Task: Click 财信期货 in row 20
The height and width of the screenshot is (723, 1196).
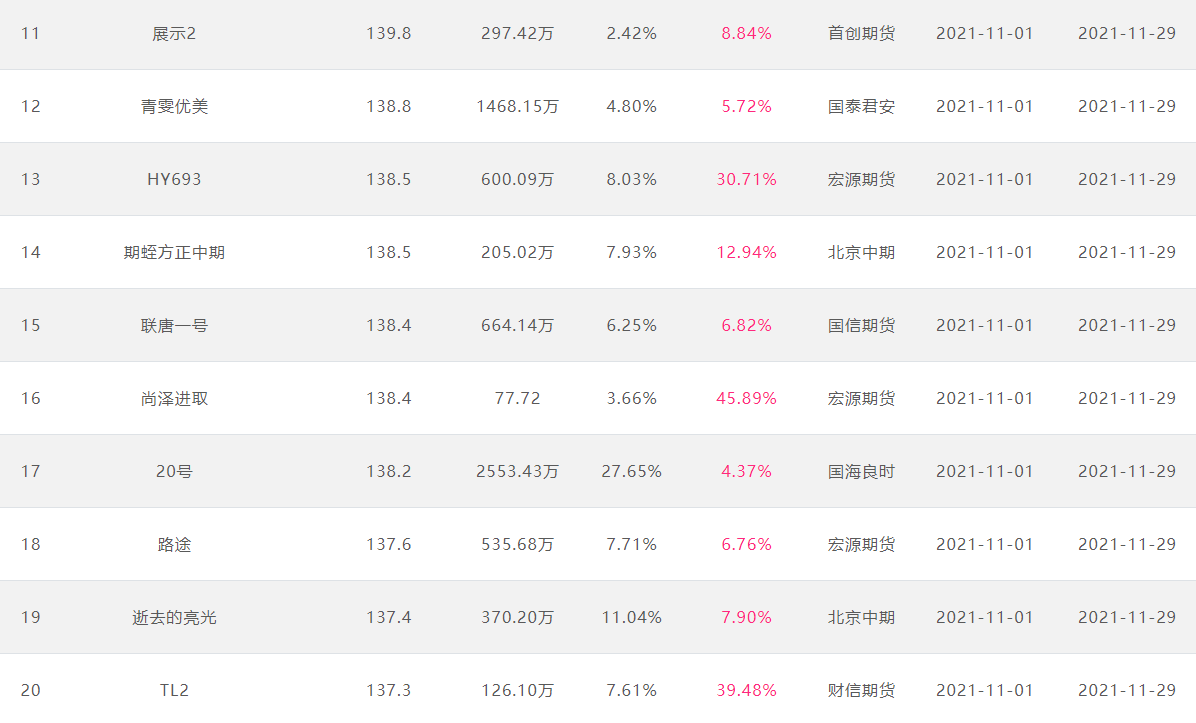Action: (861, 690)
